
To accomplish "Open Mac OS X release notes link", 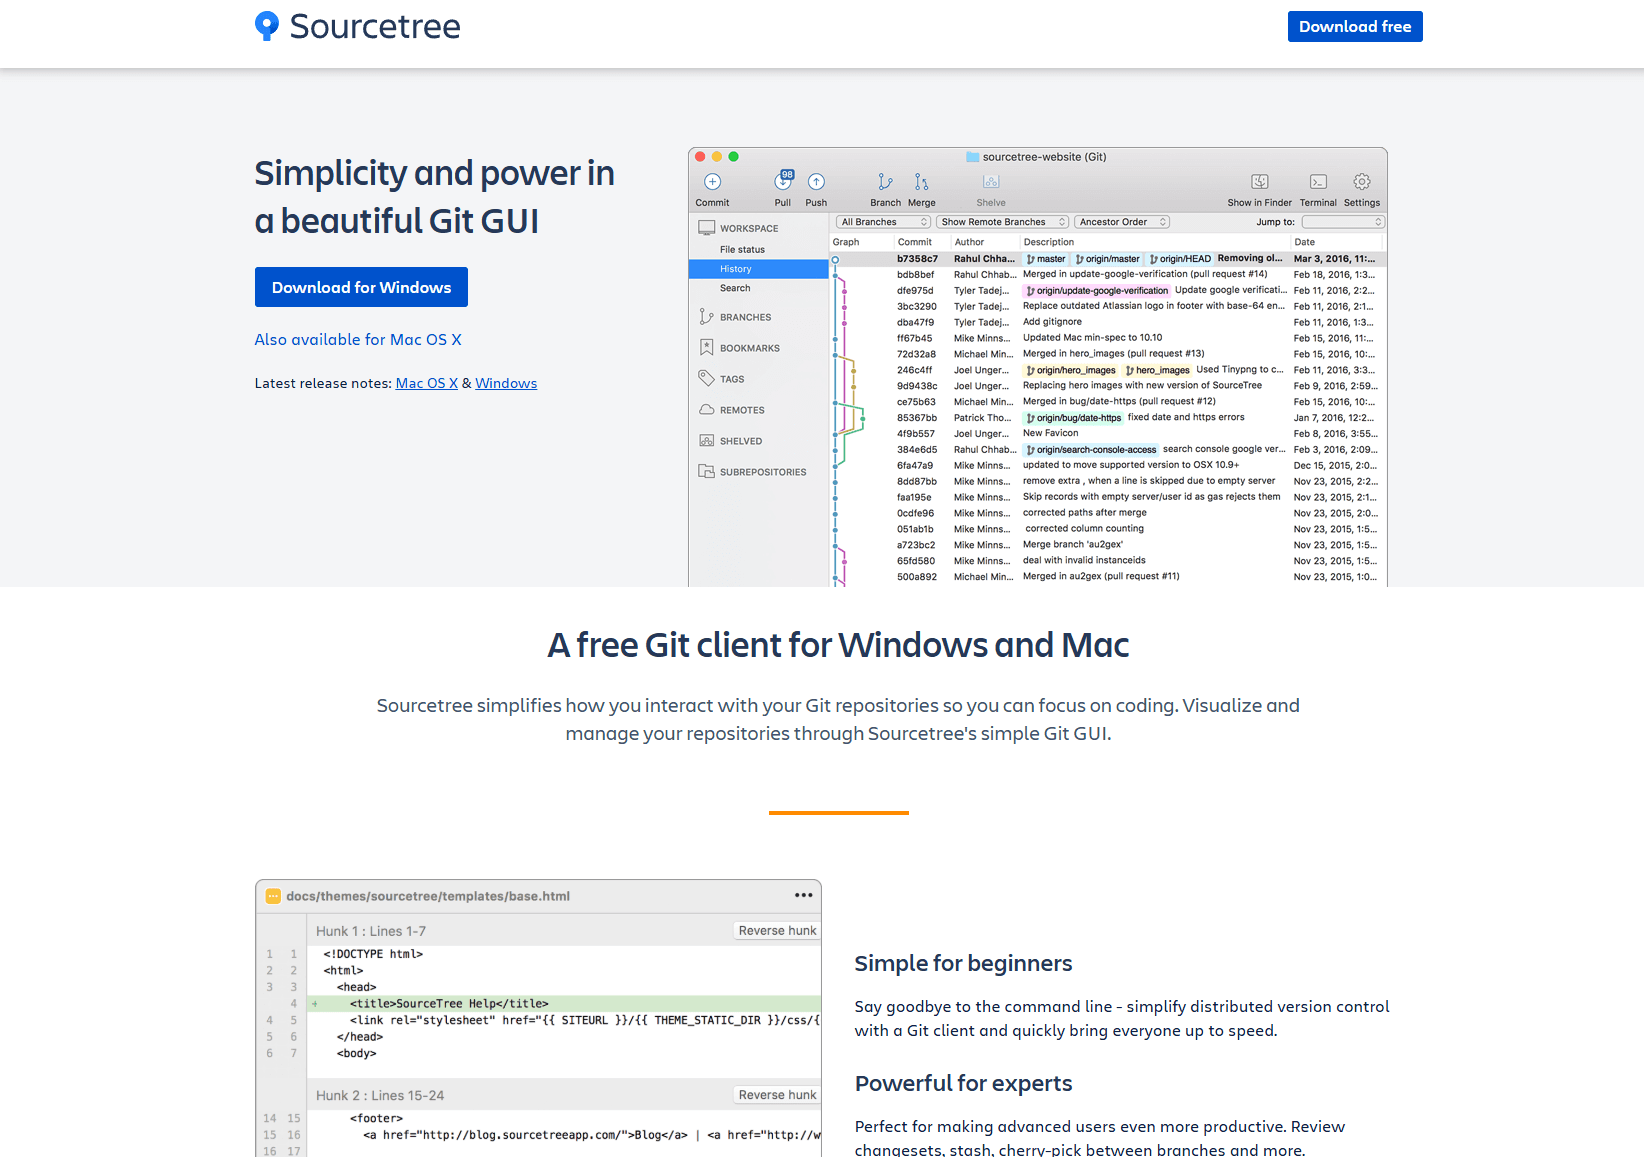I will click(x=427, y=383).
